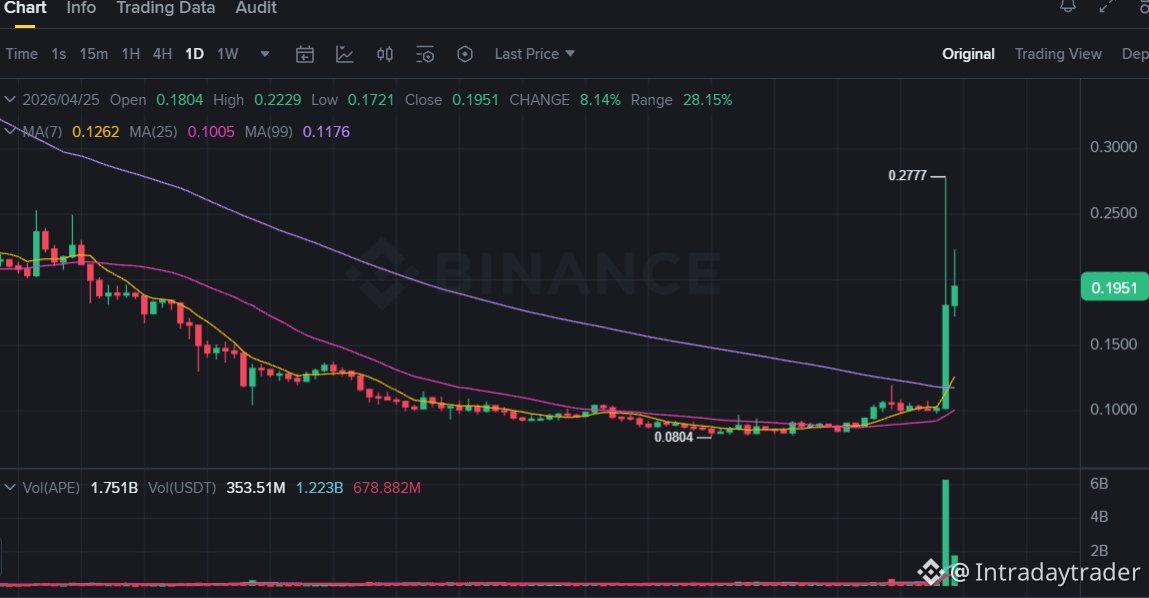Switch the candlestick chart style icon
The image size is (1149, 598).
click(385, 54)
